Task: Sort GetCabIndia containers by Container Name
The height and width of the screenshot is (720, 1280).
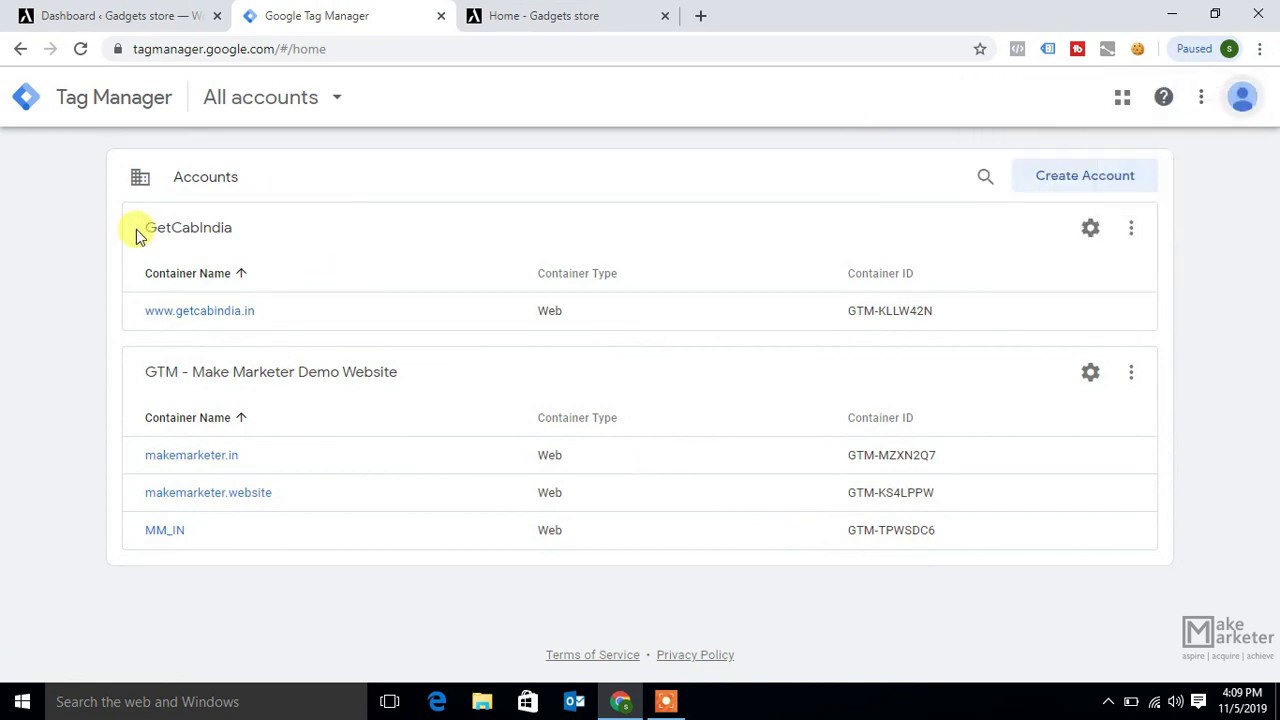Action: coord(195,273)
